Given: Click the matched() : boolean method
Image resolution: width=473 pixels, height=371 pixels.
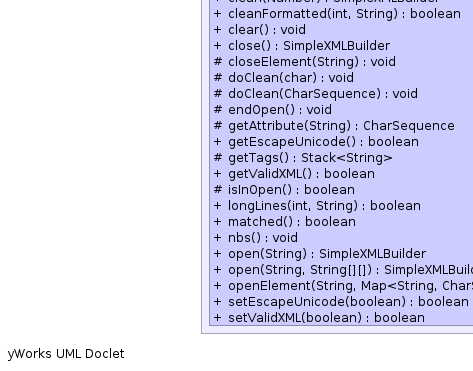Looking at the screenshot, I should (285, 222).
